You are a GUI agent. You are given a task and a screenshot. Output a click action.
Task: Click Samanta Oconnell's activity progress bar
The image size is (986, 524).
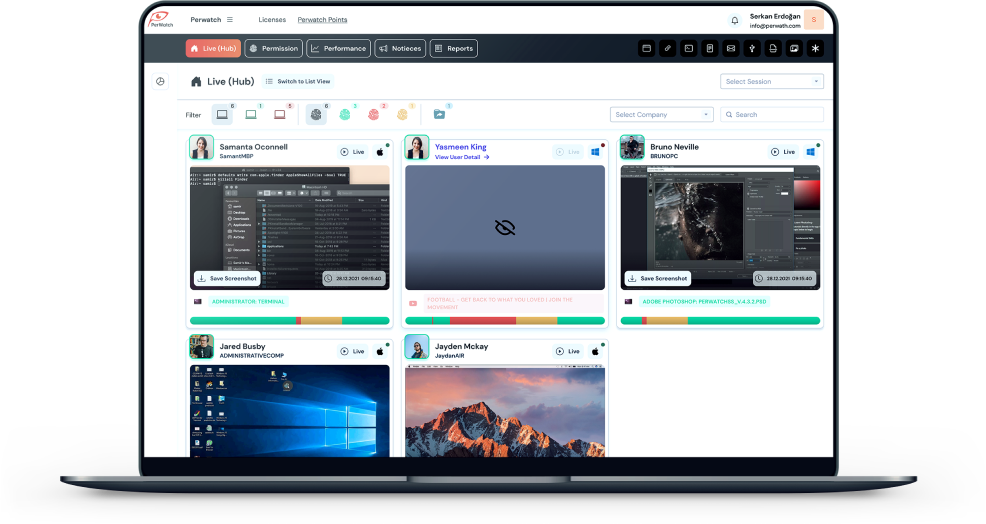pos(290,321)
